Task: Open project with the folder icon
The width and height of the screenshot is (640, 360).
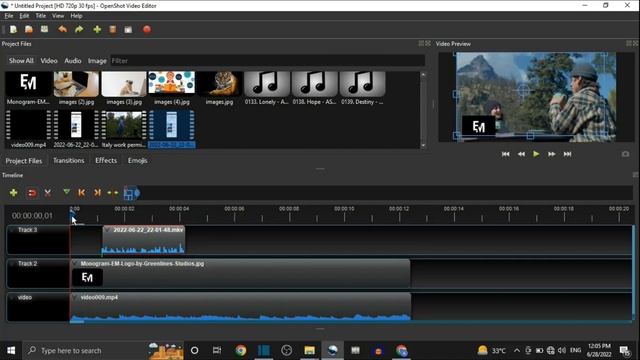Action: [x=29, y=29]
